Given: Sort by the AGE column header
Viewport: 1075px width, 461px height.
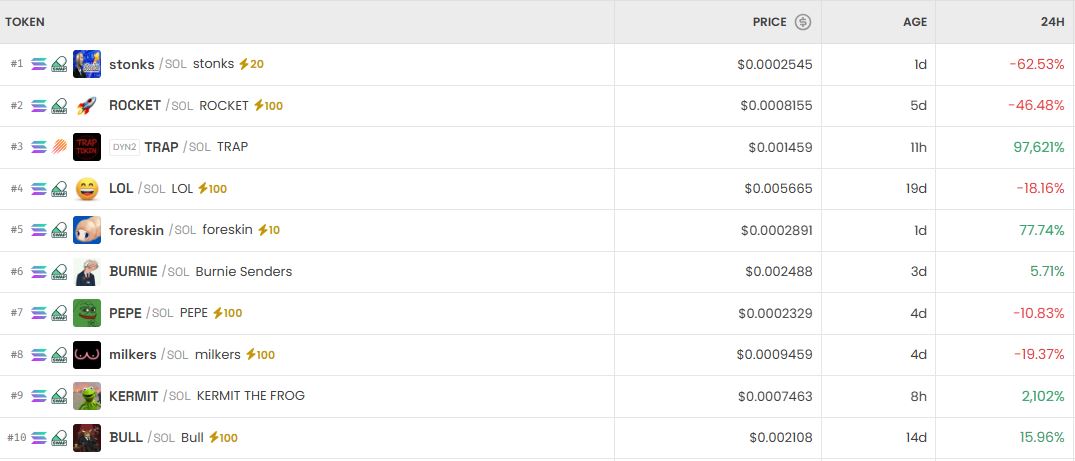Looking at the screenshot, I should 914,22.
